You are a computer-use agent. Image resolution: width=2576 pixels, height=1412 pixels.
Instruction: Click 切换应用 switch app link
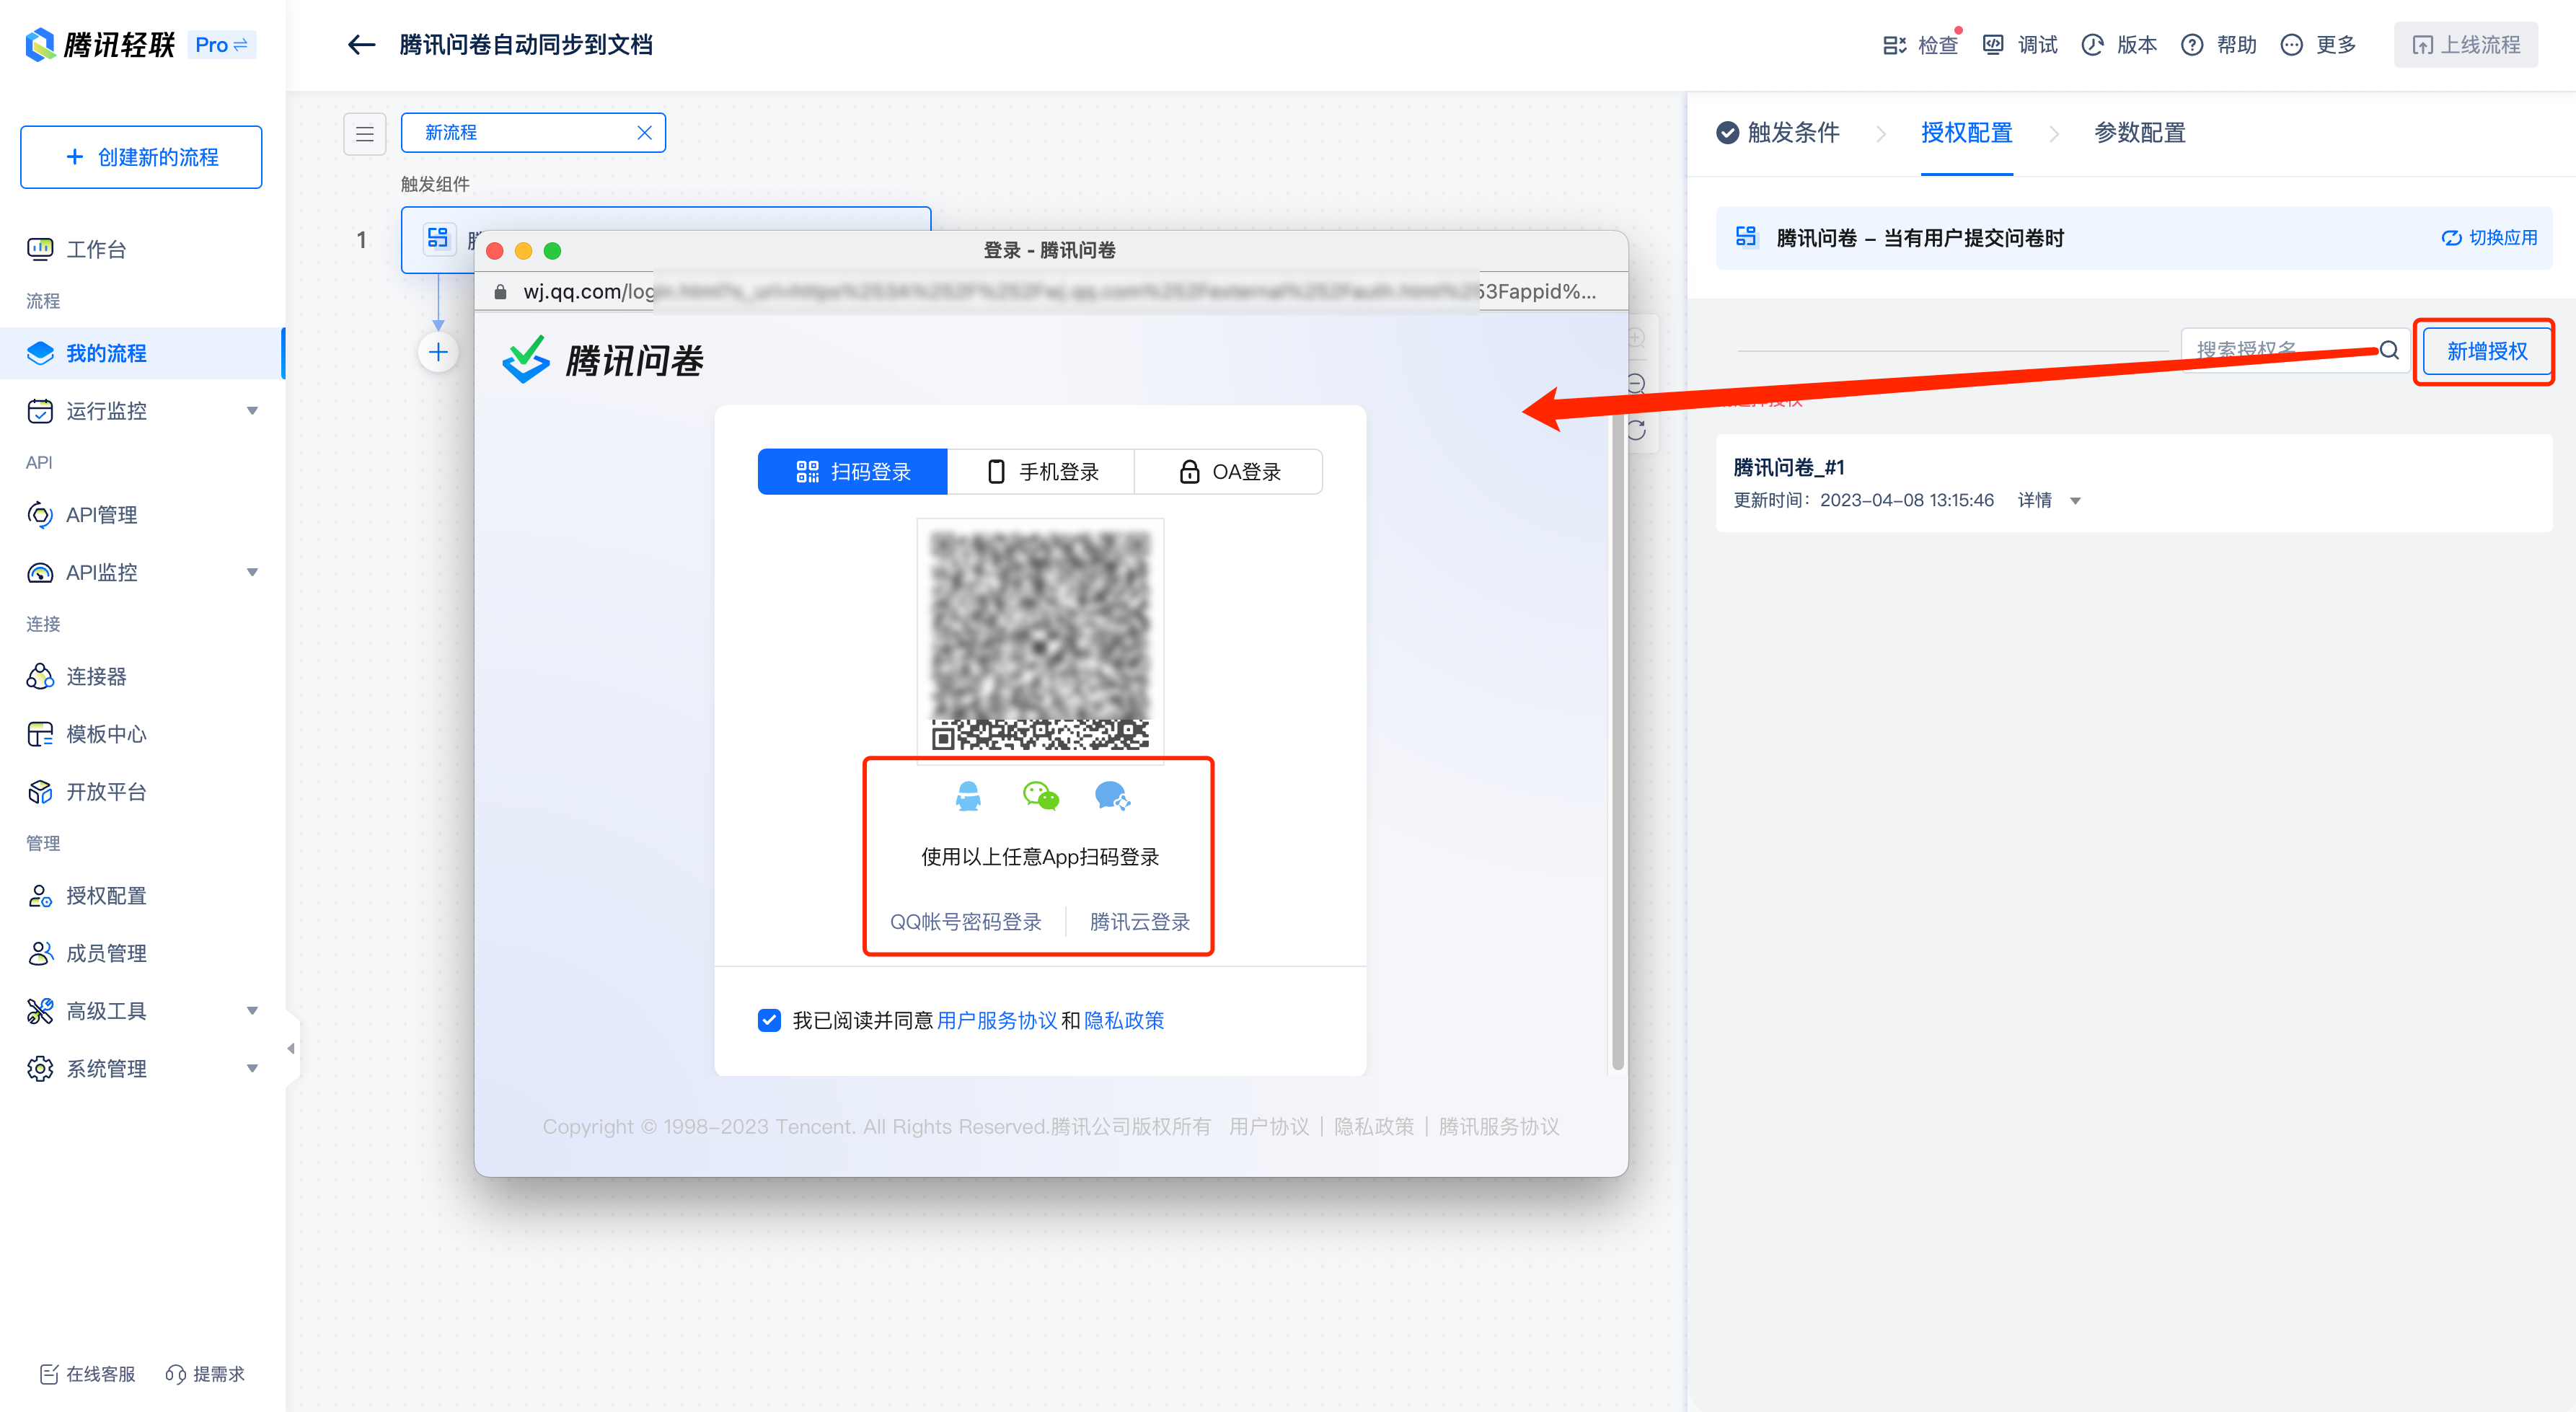click(2490, 238)
